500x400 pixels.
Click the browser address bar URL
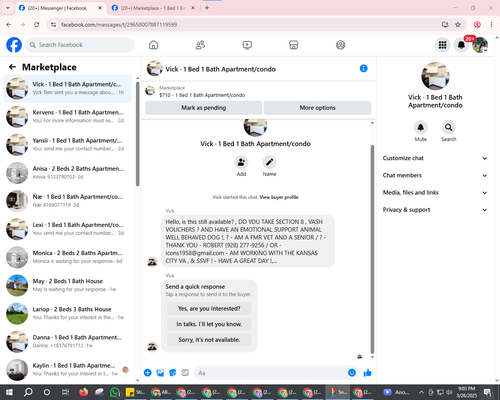click(x=119, y=25)
